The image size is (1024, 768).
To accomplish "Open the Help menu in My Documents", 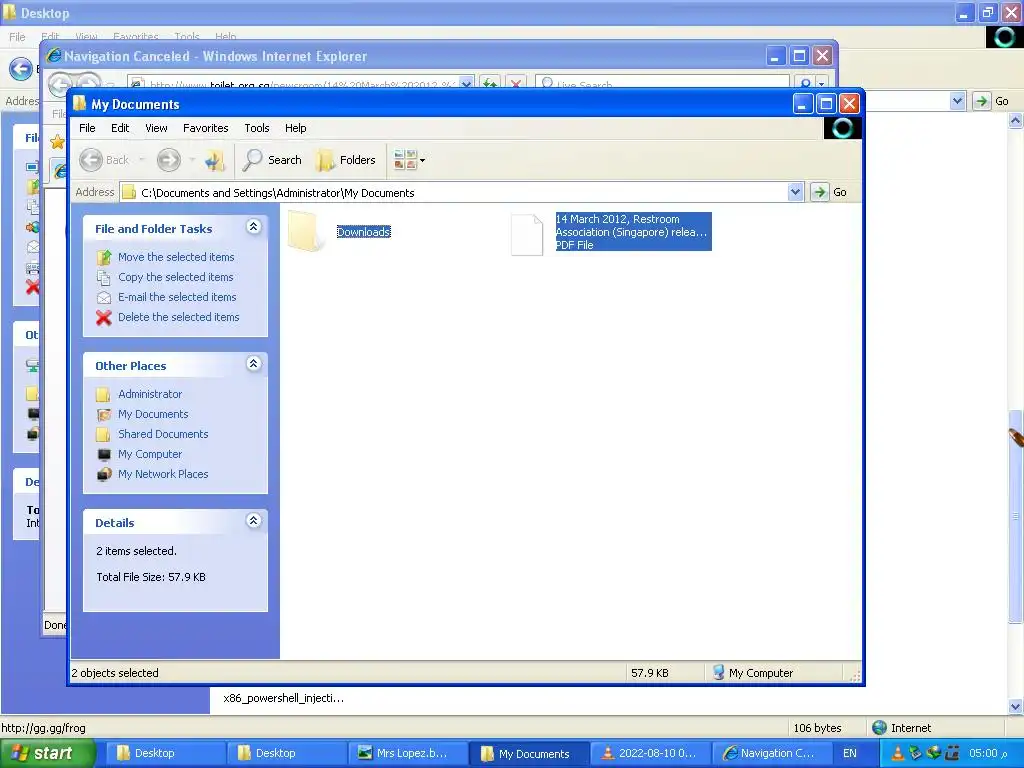I will coord(295,128).
